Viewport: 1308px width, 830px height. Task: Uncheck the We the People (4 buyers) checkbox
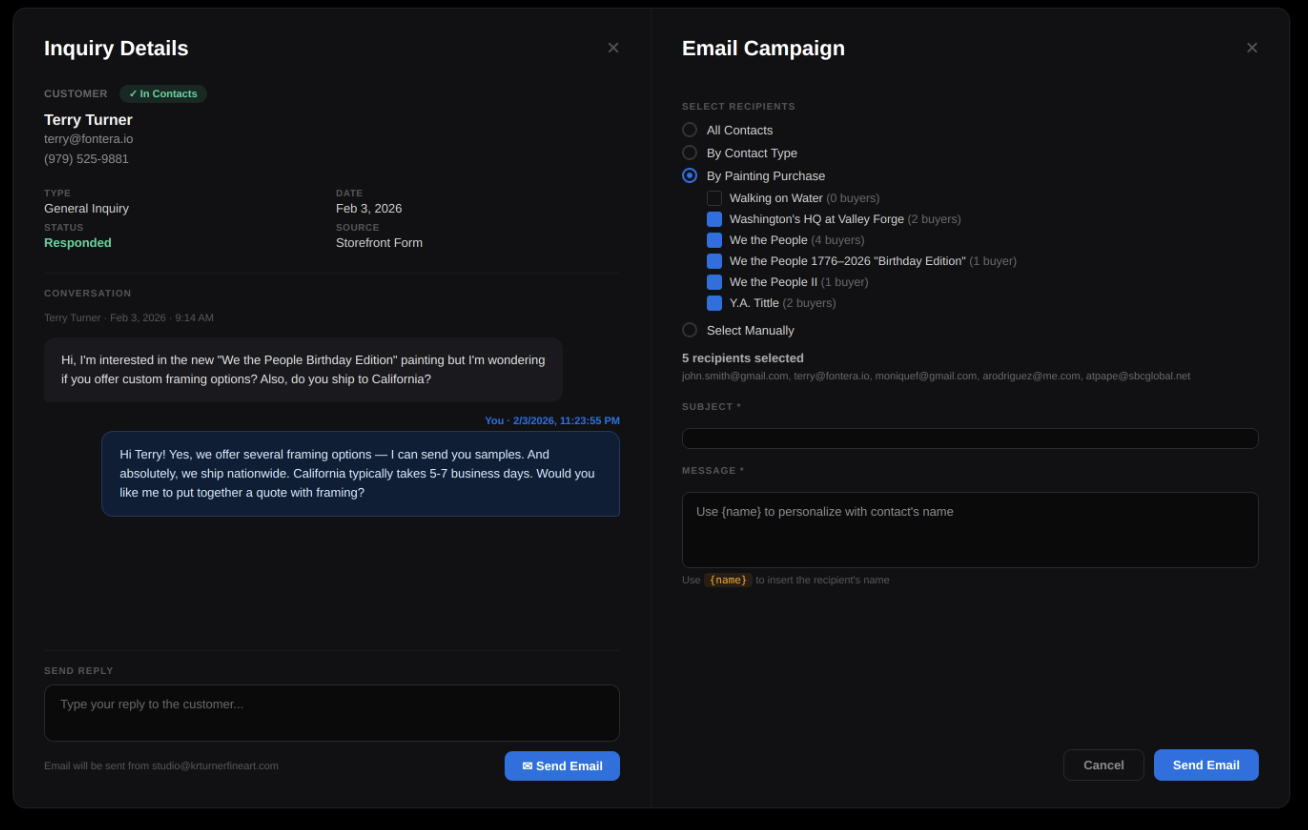(x=714, y=240)
